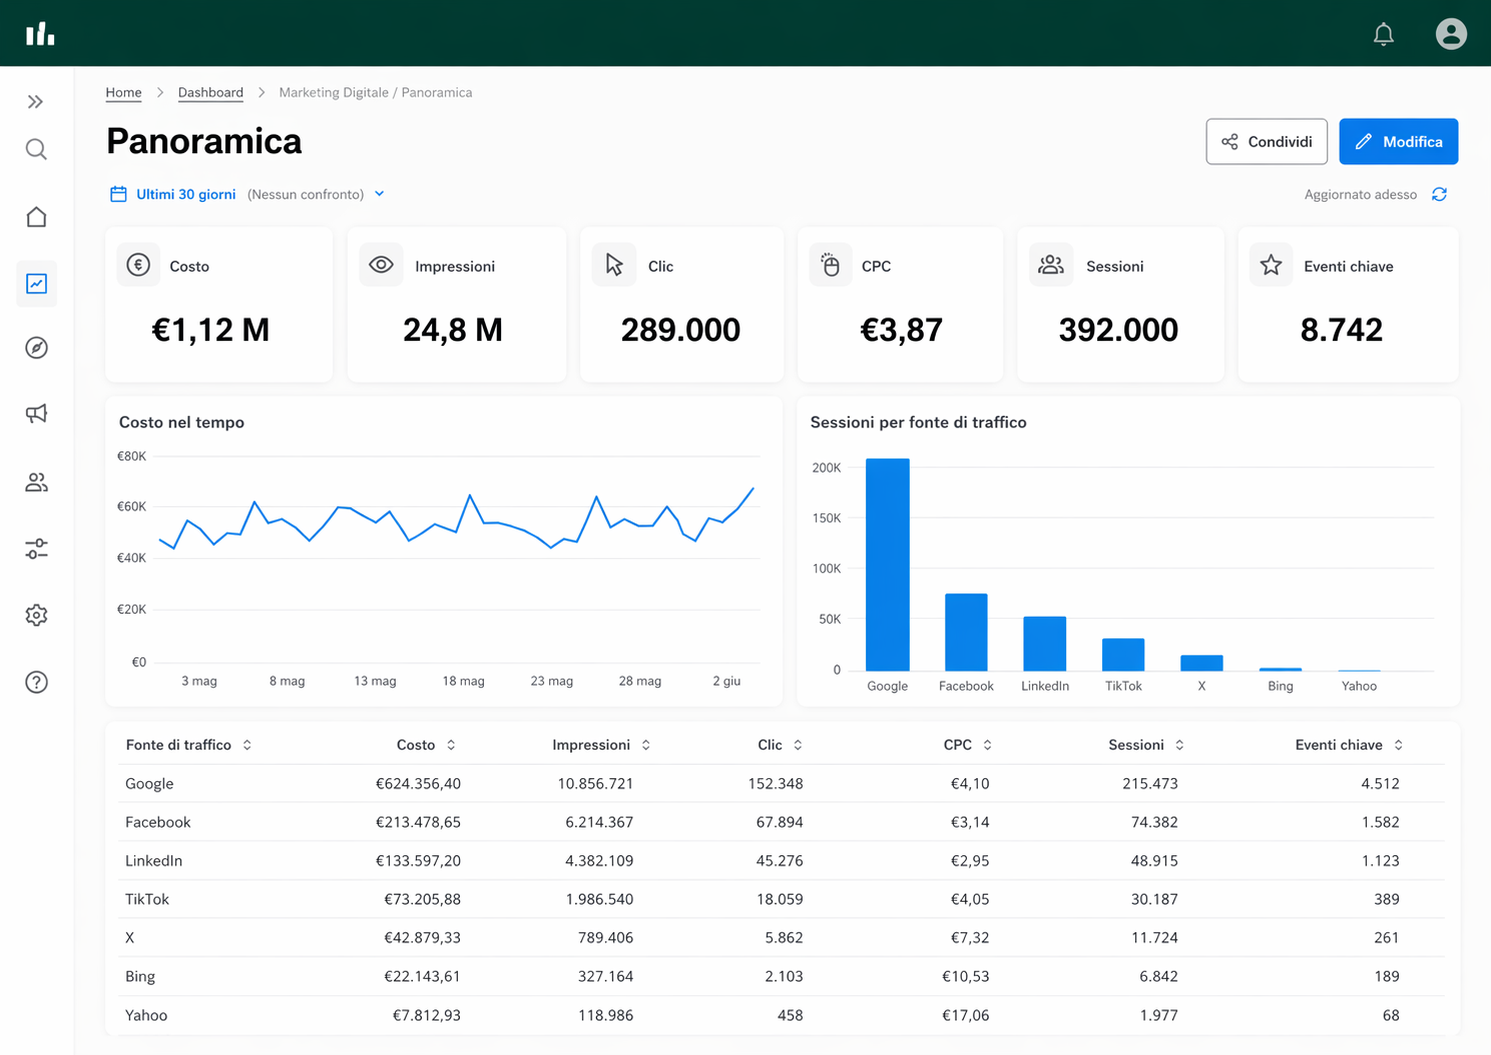Open the audience people sidebar icon

(x=36, y=482)
